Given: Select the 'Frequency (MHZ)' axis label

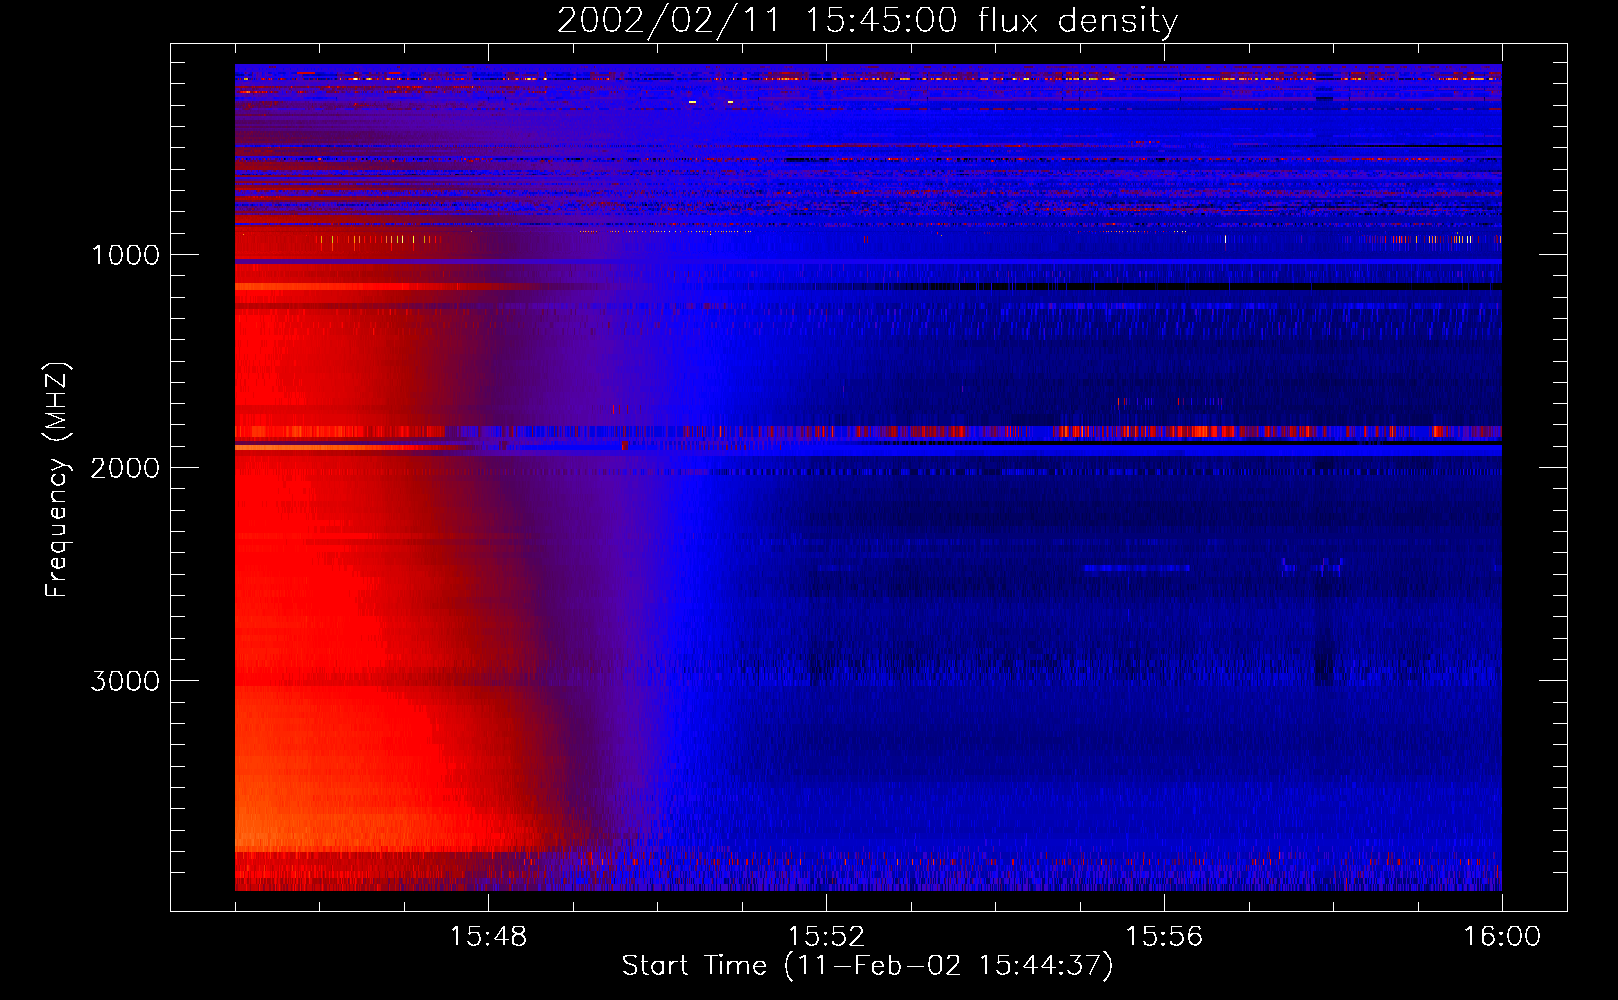Looking at the screenshot, I should pyautogui.click(x=57, y=480).
